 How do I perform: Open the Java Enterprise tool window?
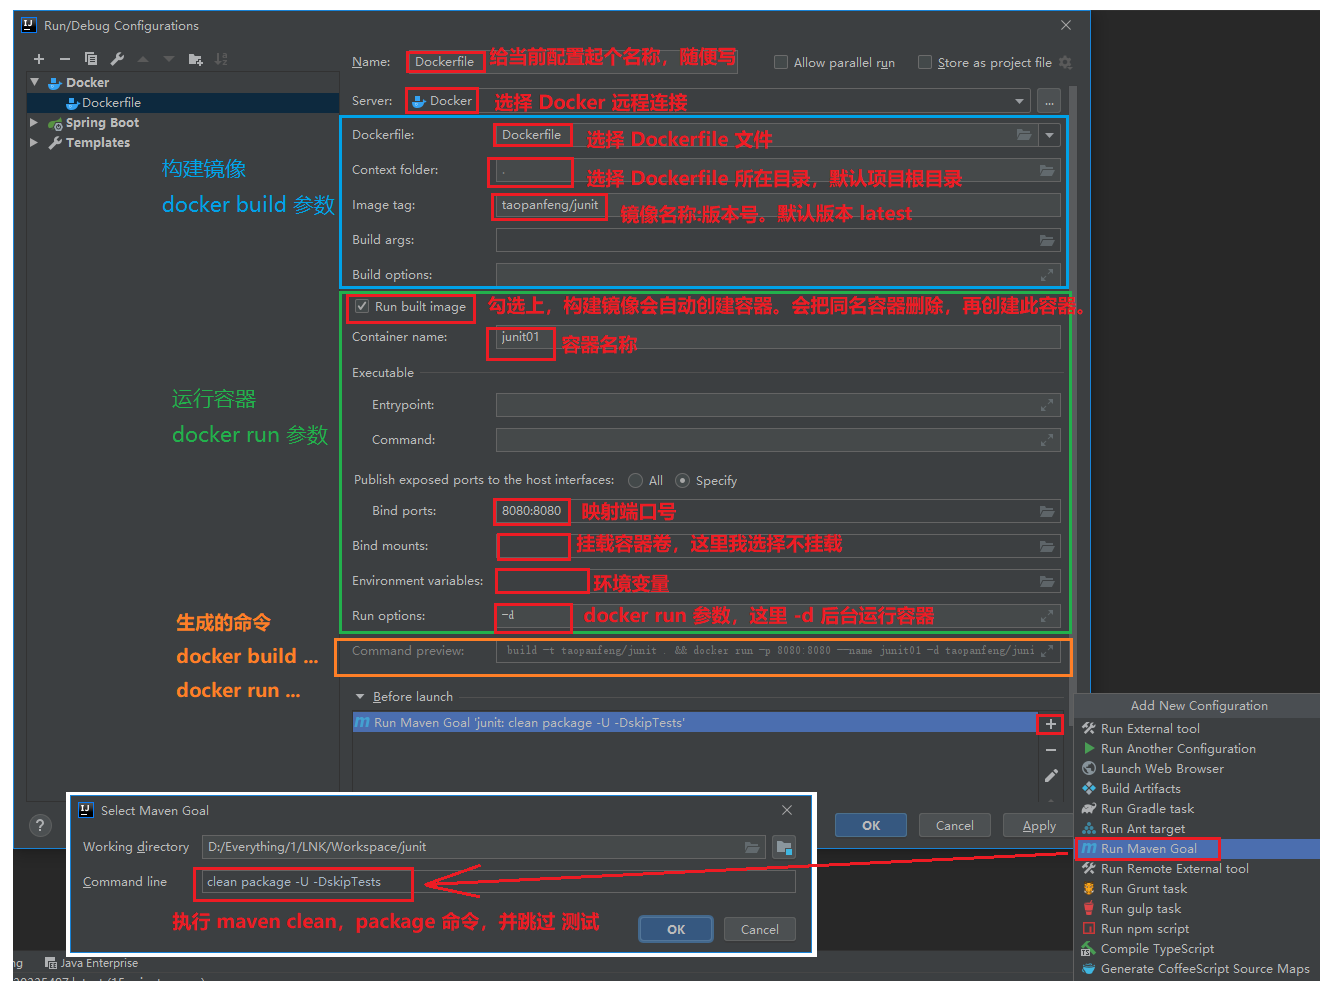92,963
